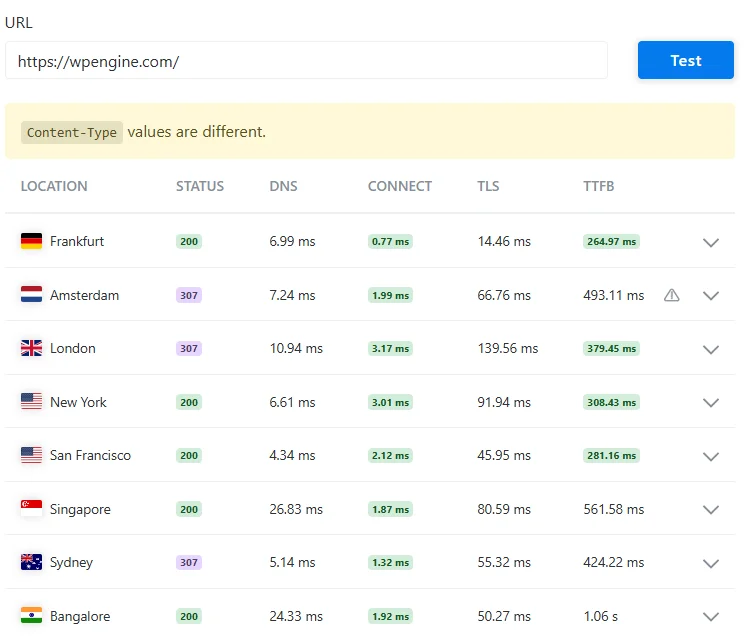Image resolution: width=752 pixels, height=637 pixels.
Task: Click the STATUS column header
Action: click(200, 186)
